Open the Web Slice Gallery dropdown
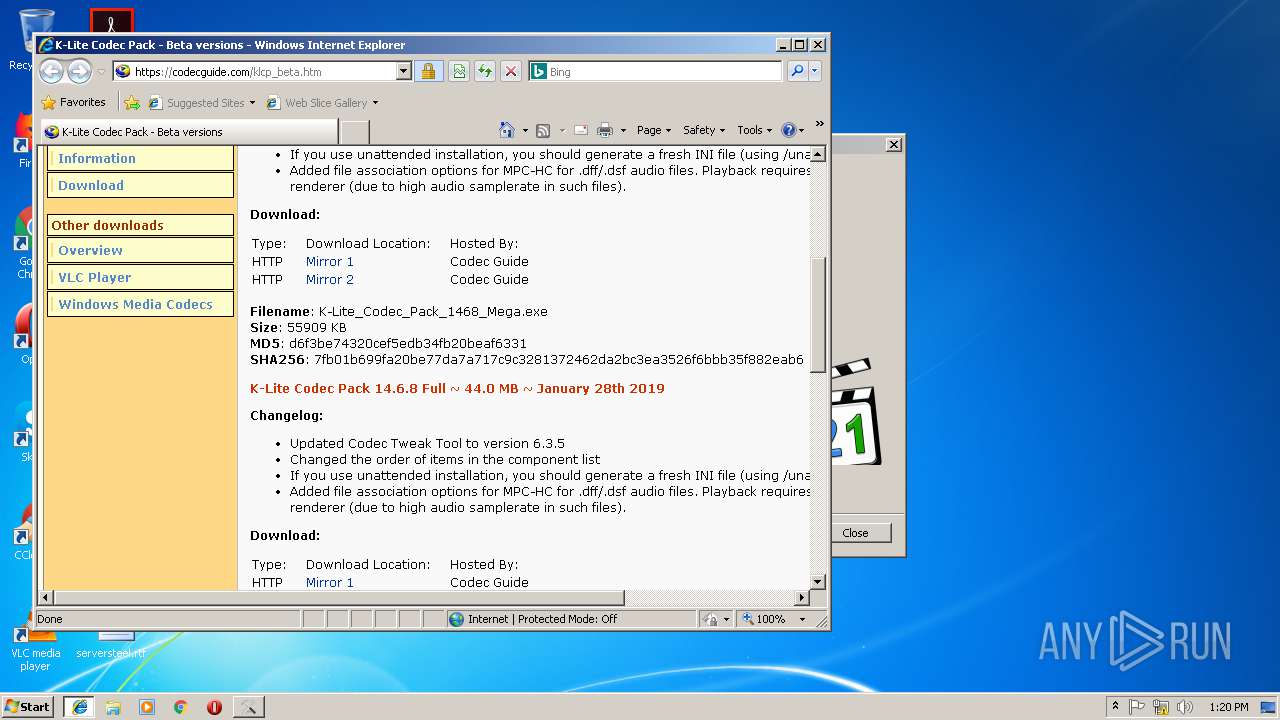The height and width of the screenshot is (720, 1280). point(322,102)
